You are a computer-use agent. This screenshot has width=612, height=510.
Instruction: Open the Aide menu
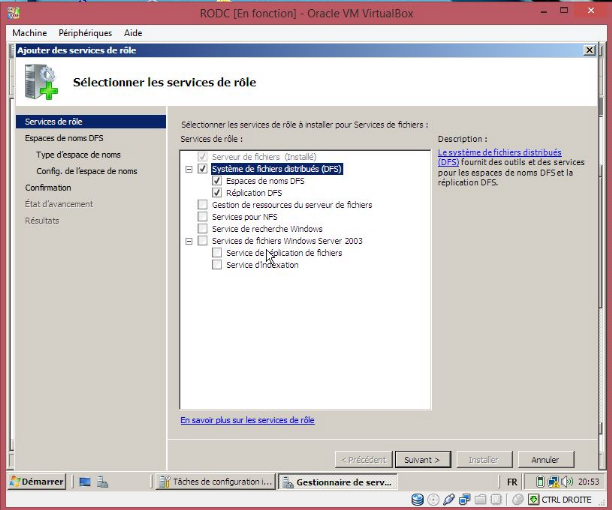click(x=133, y=33)
